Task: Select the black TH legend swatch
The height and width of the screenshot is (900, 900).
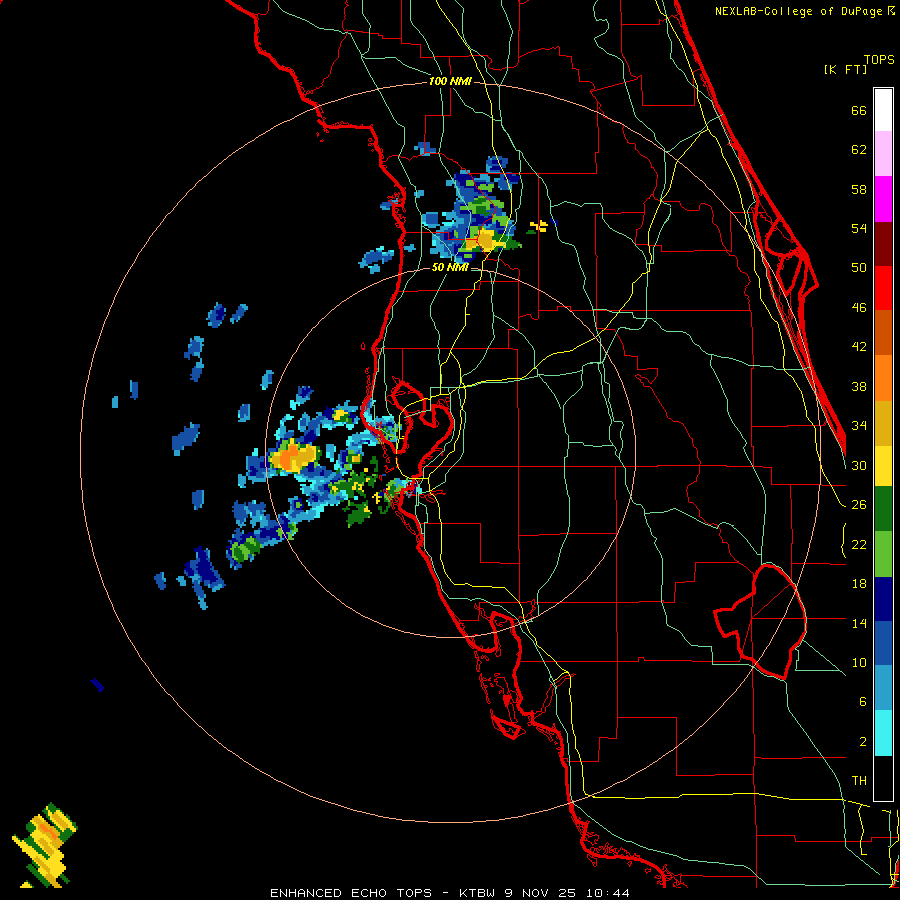Action: pos(883,778)
